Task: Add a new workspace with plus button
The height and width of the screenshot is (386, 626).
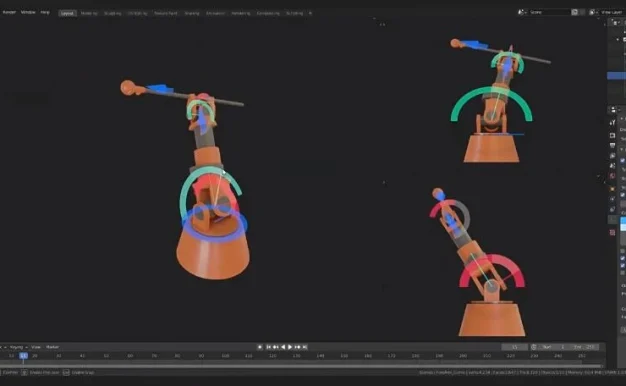Action: pos(311,13)
